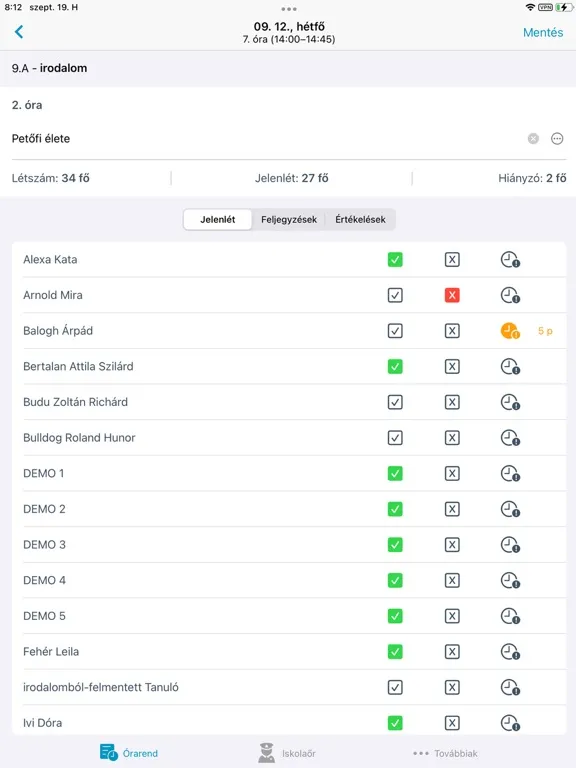
Task: Set late clock for DEMO 3
Action: pyautogui.click(x=510, y=545)
